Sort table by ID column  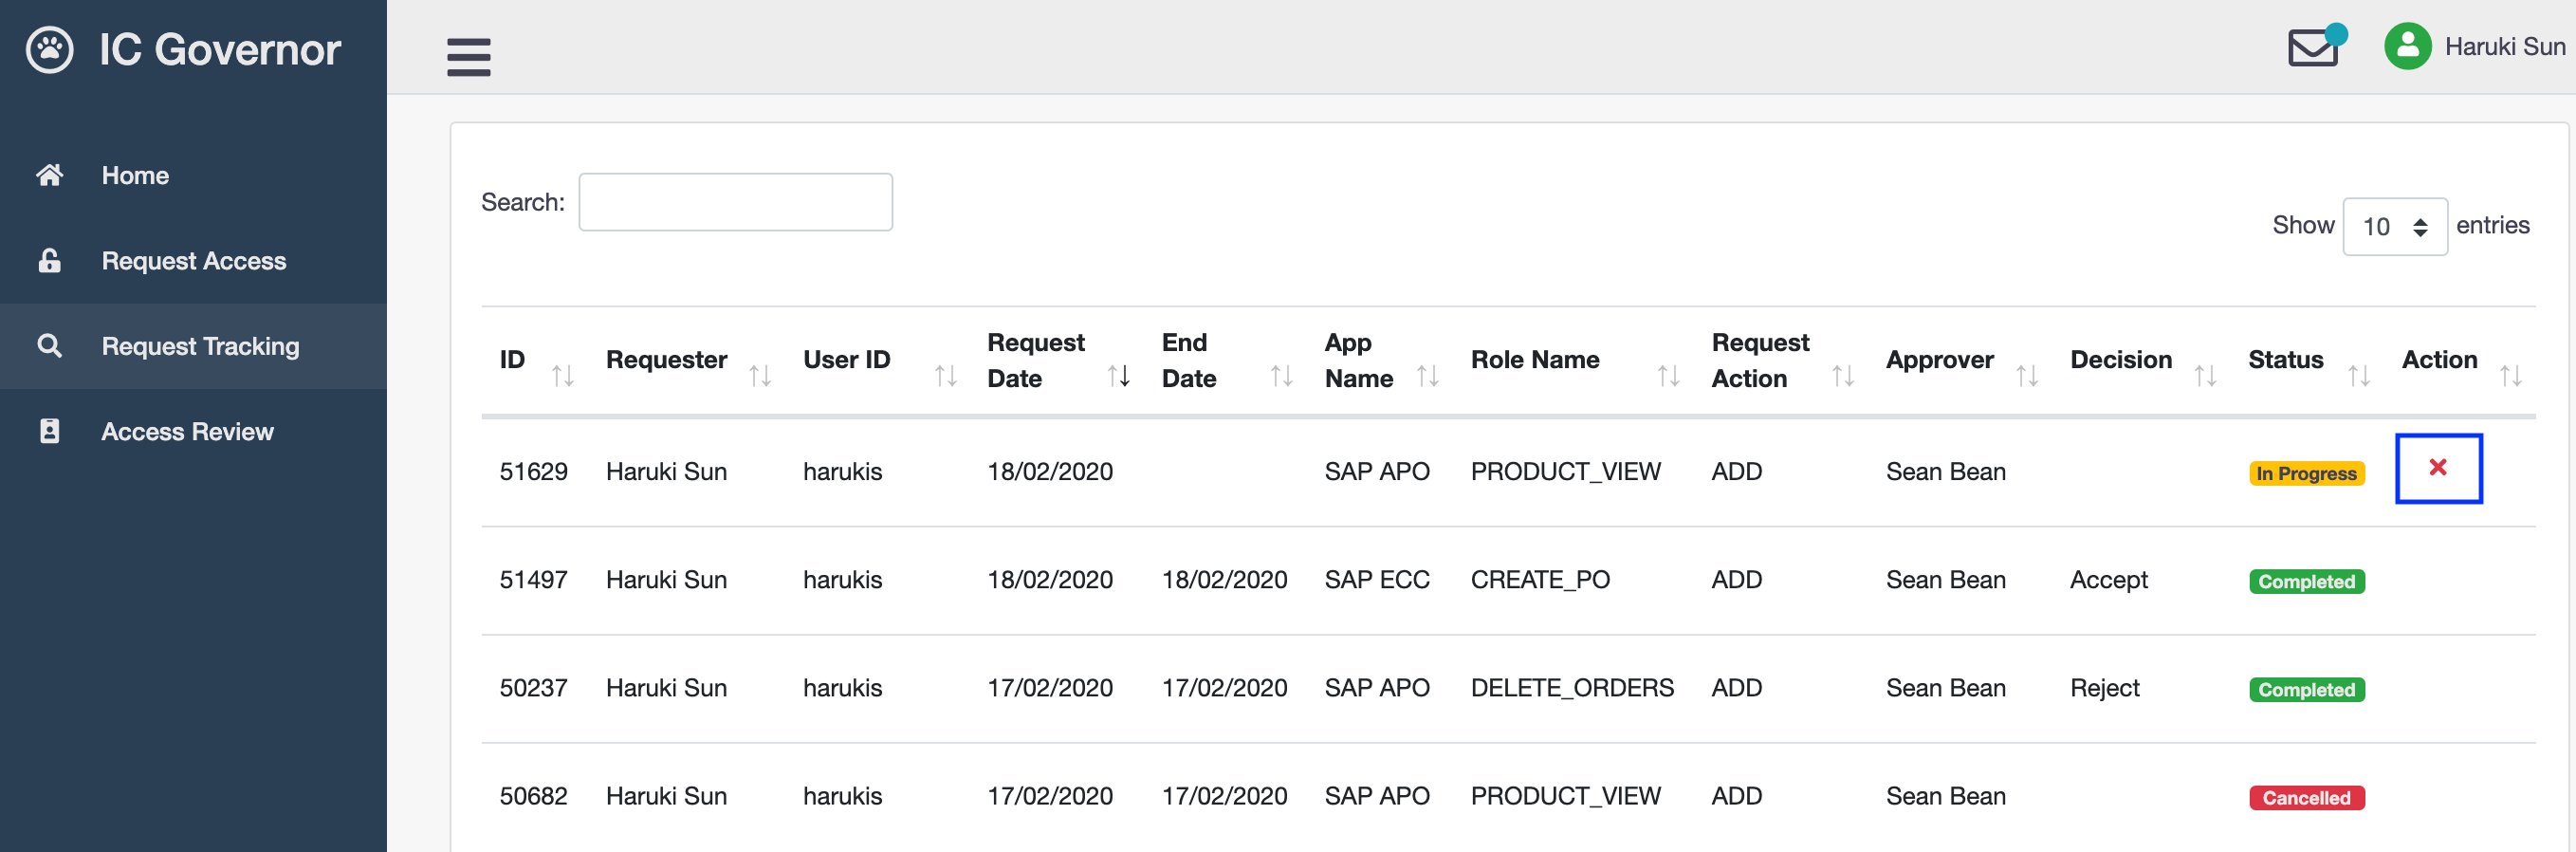click(562, 376)
